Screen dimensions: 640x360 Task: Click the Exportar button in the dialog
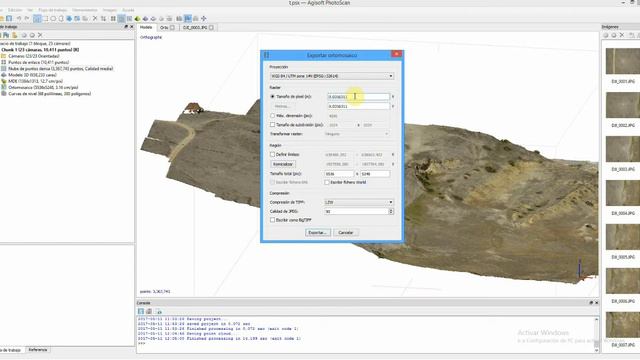[x=318, y=233]
